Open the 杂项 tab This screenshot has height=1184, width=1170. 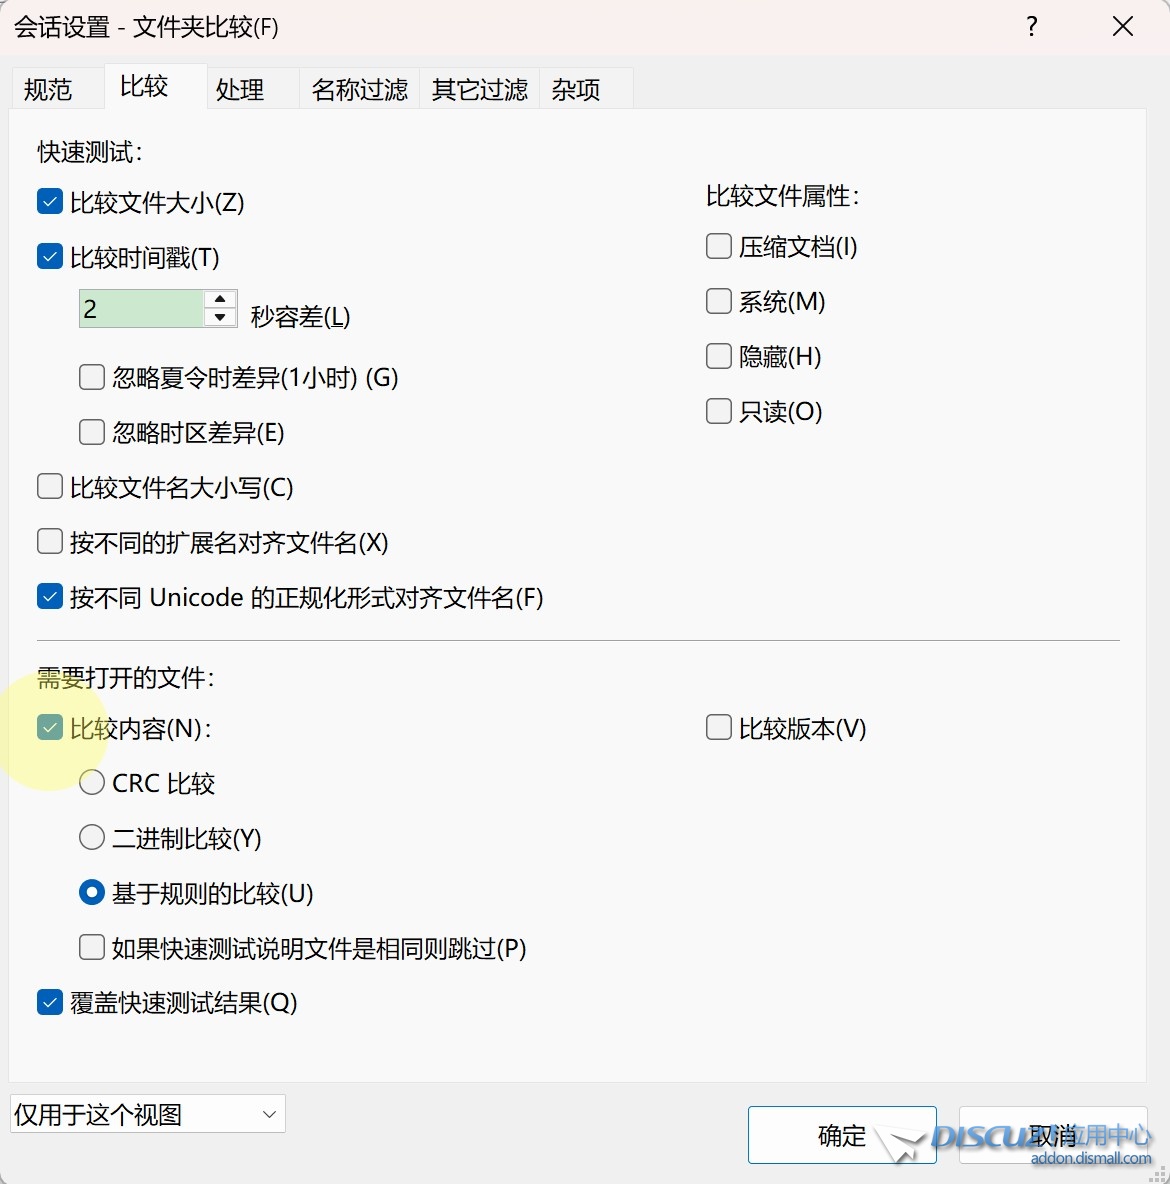coord(576,90)
